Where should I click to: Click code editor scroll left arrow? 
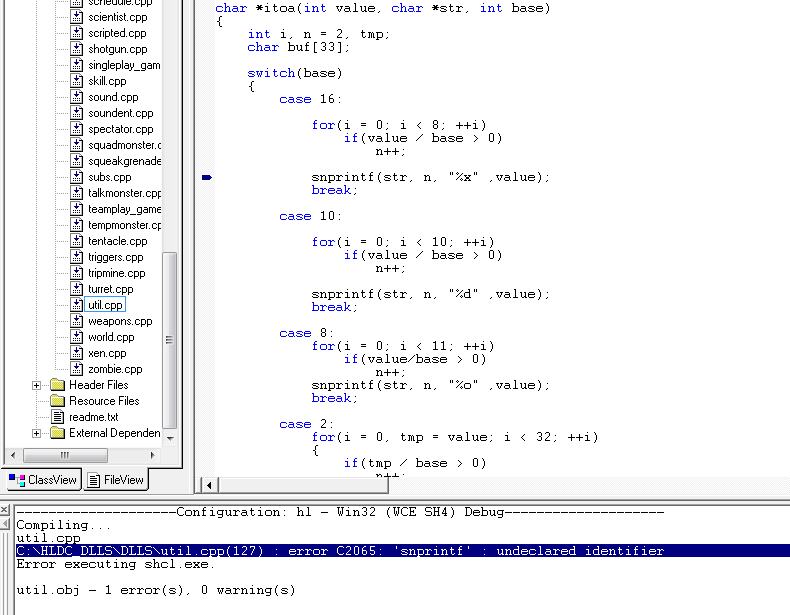[x=209, y=486]
